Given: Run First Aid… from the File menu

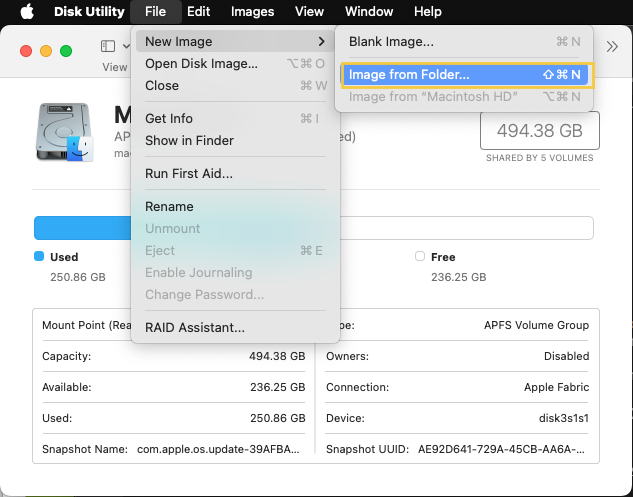Looking at the screenshot, I should [x=189, y=174].
